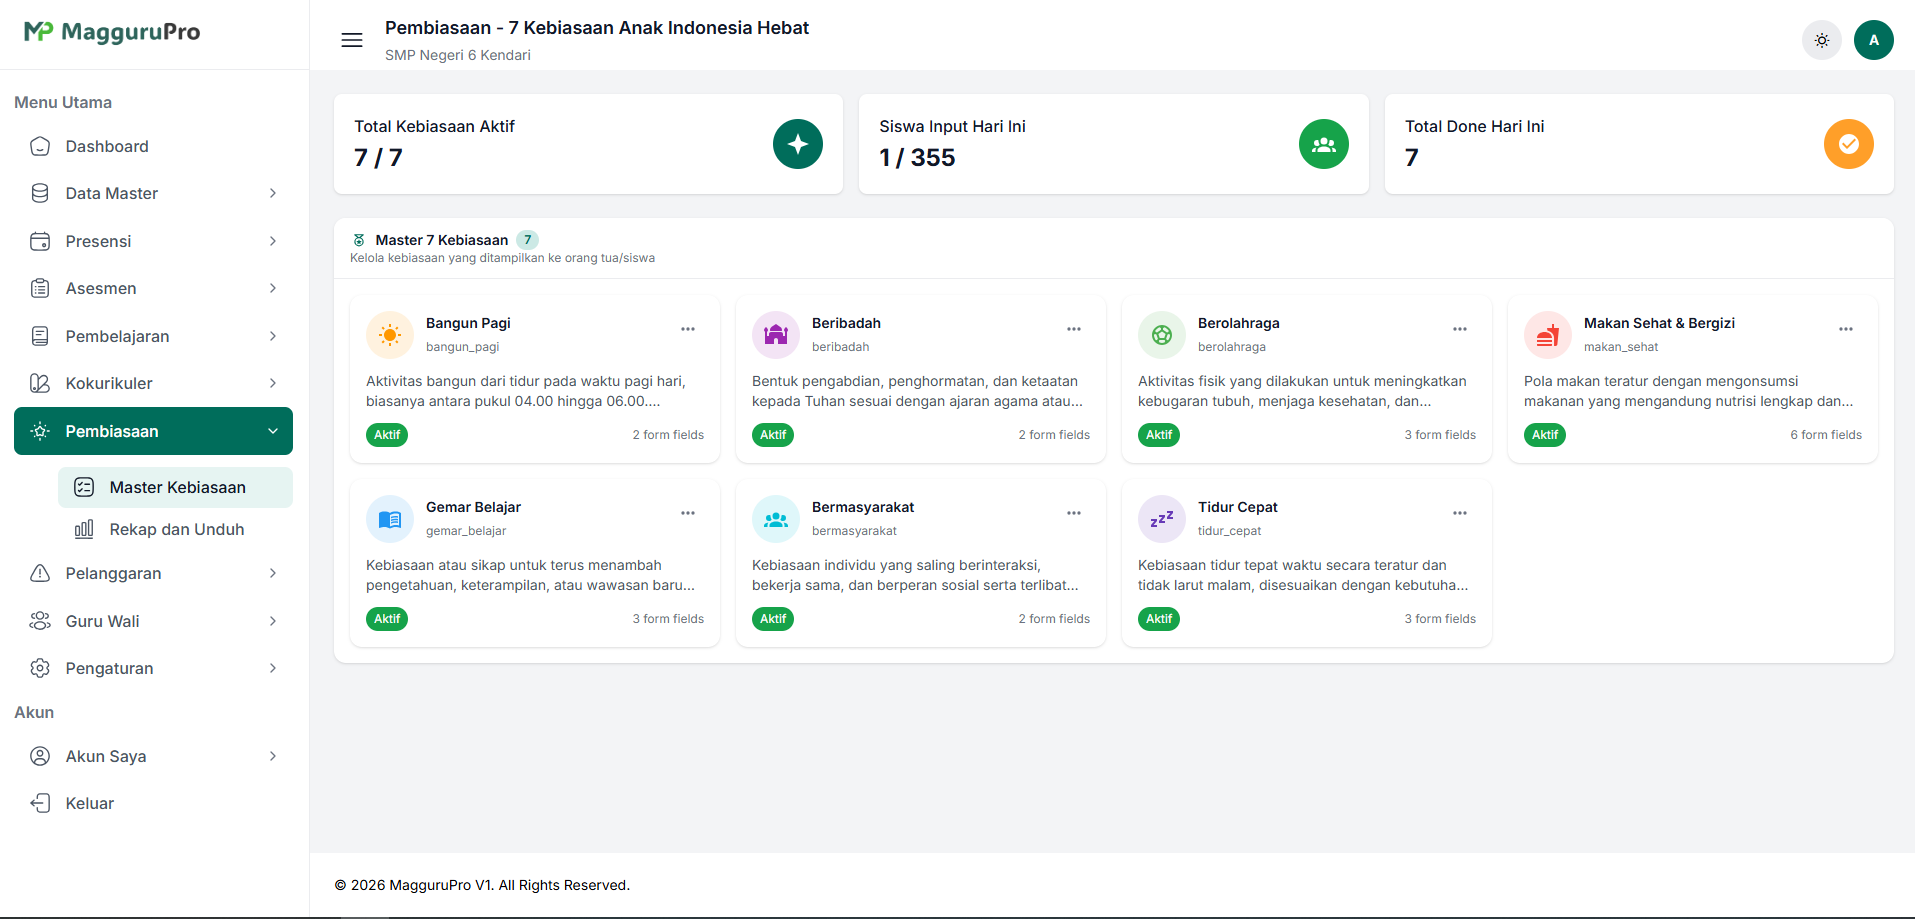
Task: Click the green star icon in Total Kebiasaan Aktif
Action: pyautogui.click(x=798, y=144)
